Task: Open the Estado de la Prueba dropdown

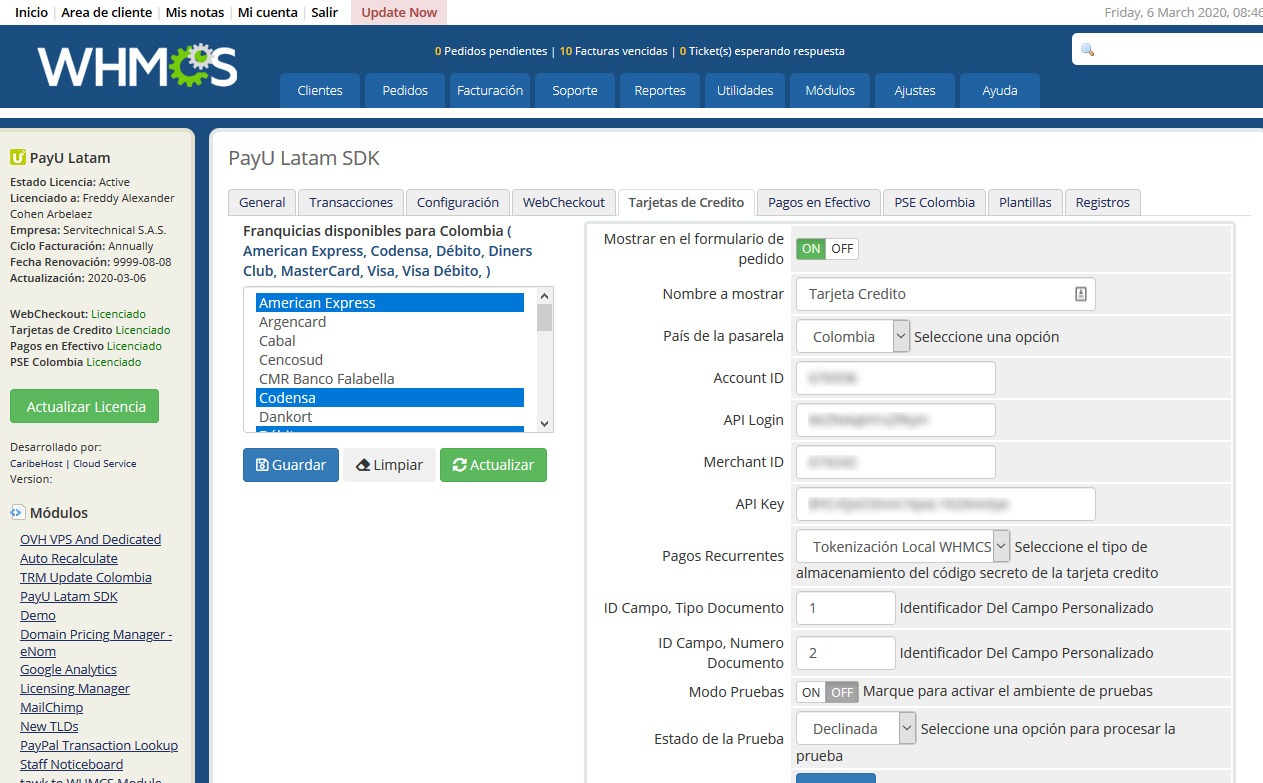Action: 856,728
